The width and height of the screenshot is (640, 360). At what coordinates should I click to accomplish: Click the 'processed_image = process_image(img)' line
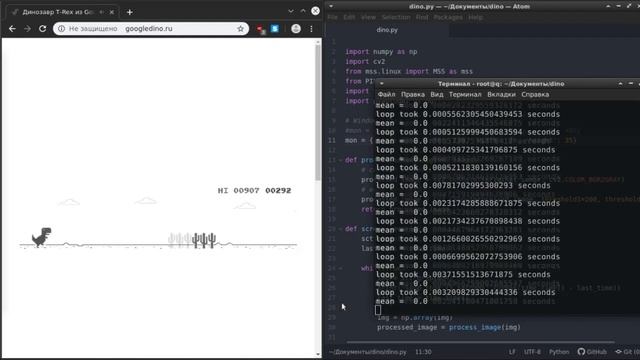click(449, 327)
